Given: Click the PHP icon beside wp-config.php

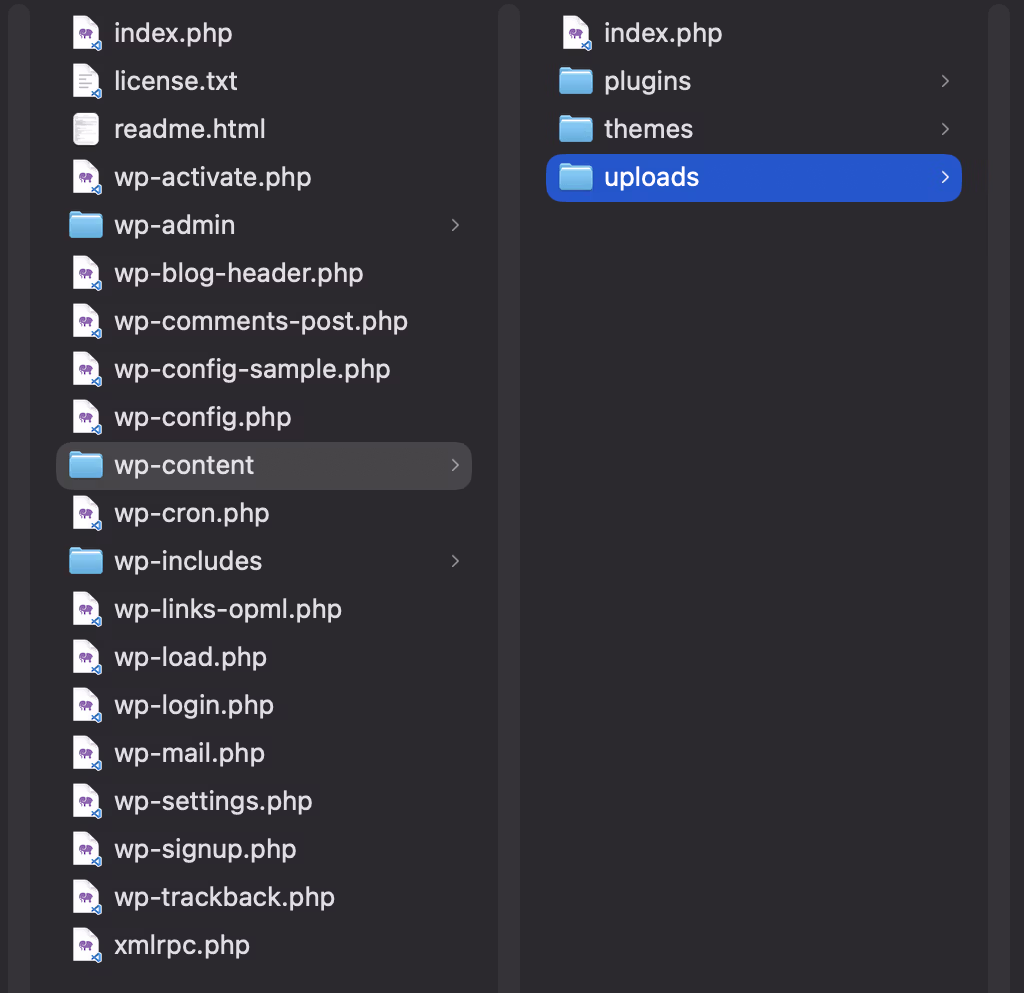Looking at the screenshot, I should (86, 417).
